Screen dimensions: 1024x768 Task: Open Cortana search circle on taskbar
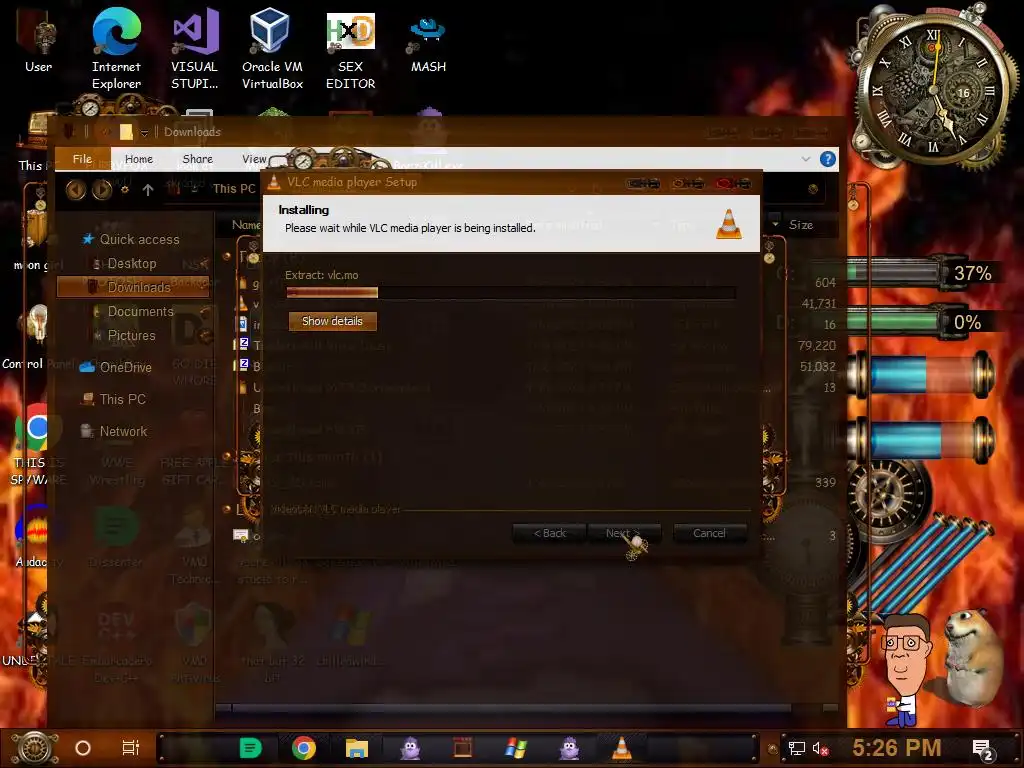[83, 748]
